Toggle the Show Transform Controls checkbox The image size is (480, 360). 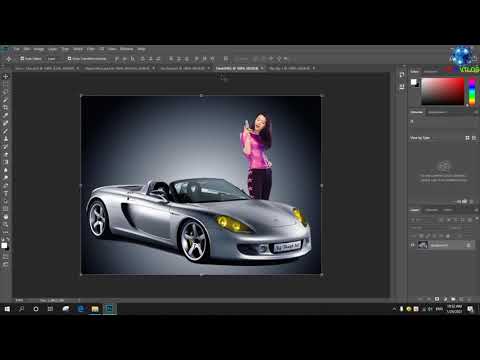pyautogui.click(x=69, y=59)
